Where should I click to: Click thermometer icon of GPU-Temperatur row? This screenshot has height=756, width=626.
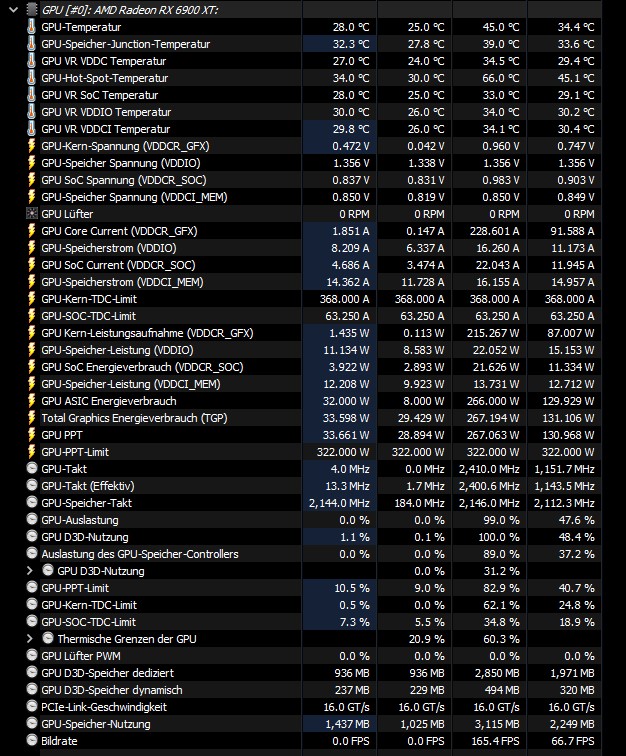click(x=31, y=27)
